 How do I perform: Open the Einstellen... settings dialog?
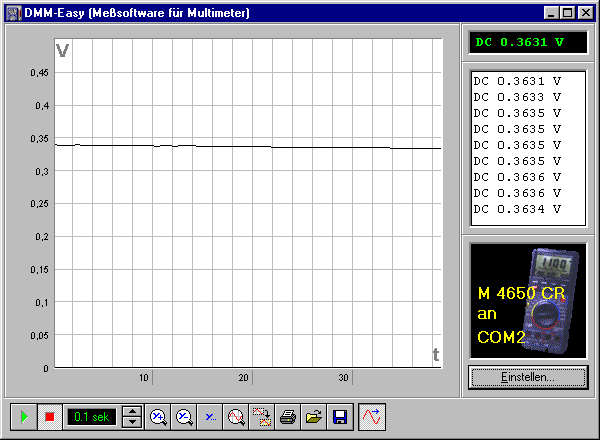click(x=529, y=377)
